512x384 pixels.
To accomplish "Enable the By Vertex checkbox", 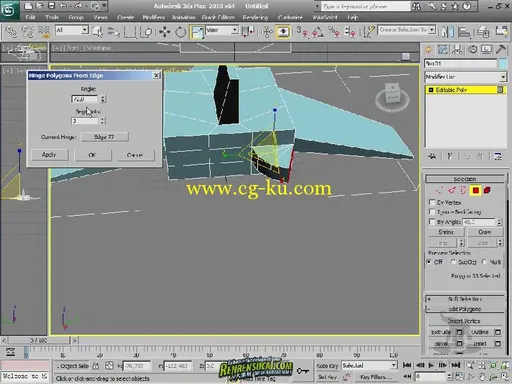I will point(432,202).
